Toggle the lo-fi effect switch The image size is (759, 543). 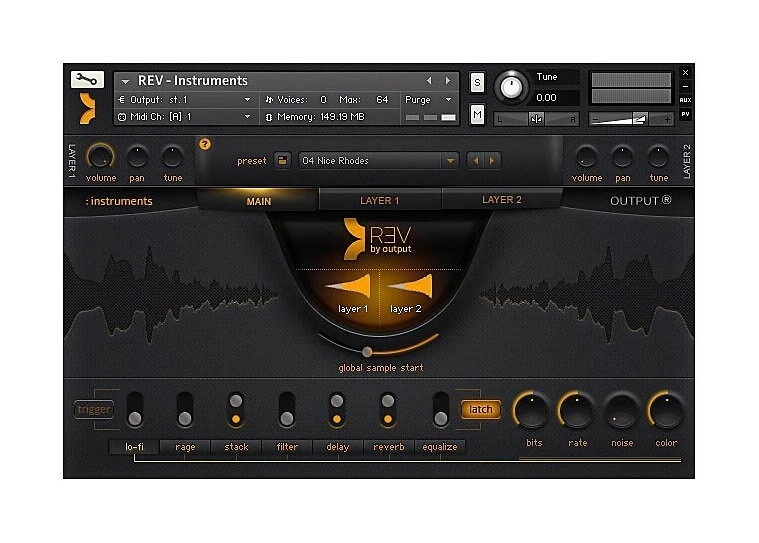coord(135,410)
